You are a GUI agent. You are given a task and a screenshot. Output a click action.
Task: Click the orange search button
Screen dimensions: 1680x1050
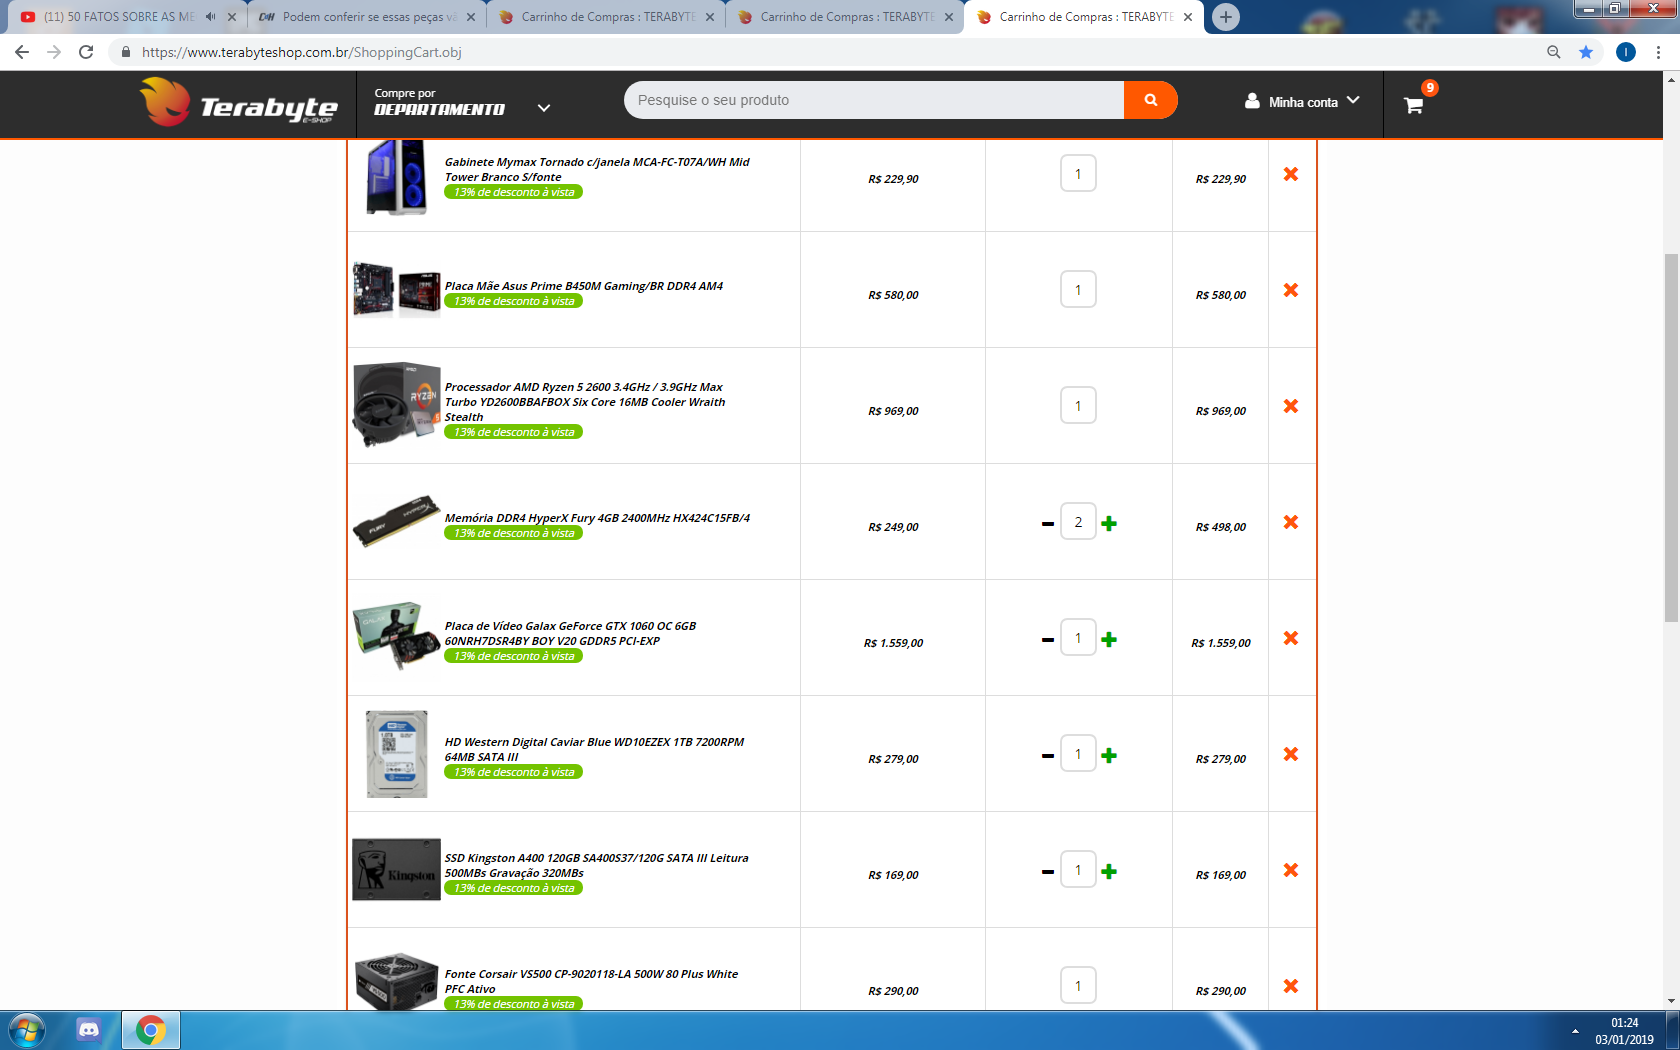click(1151, 100)
